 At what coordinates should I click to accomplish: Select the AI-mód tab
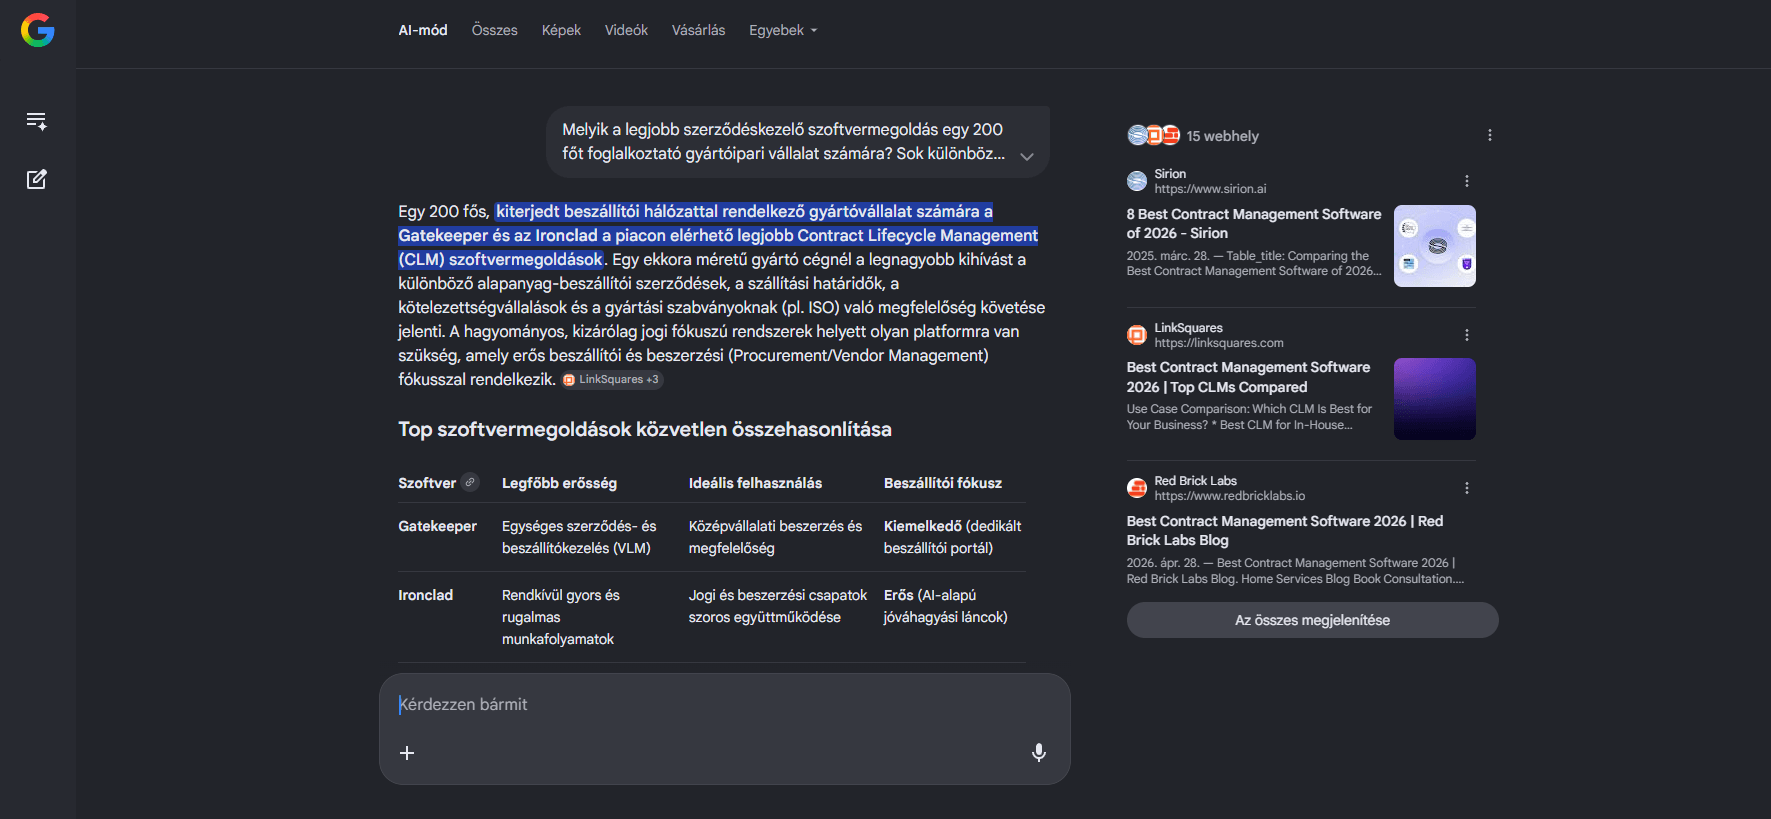pos(423,30)
